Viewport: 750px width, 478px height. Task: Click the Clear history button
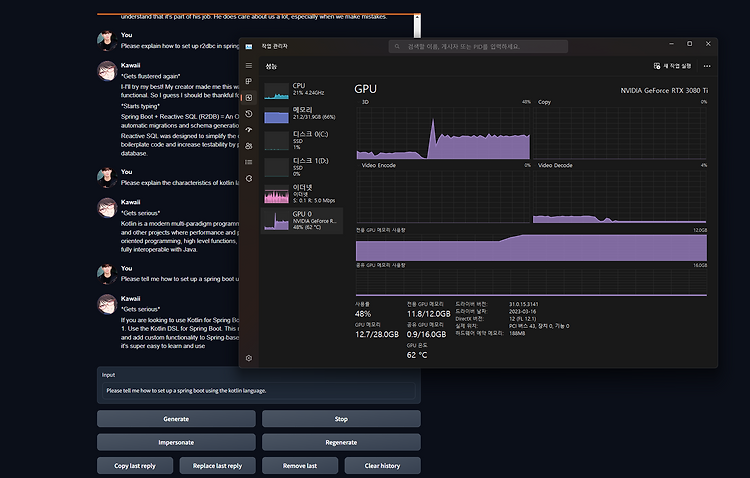(382, 466)
